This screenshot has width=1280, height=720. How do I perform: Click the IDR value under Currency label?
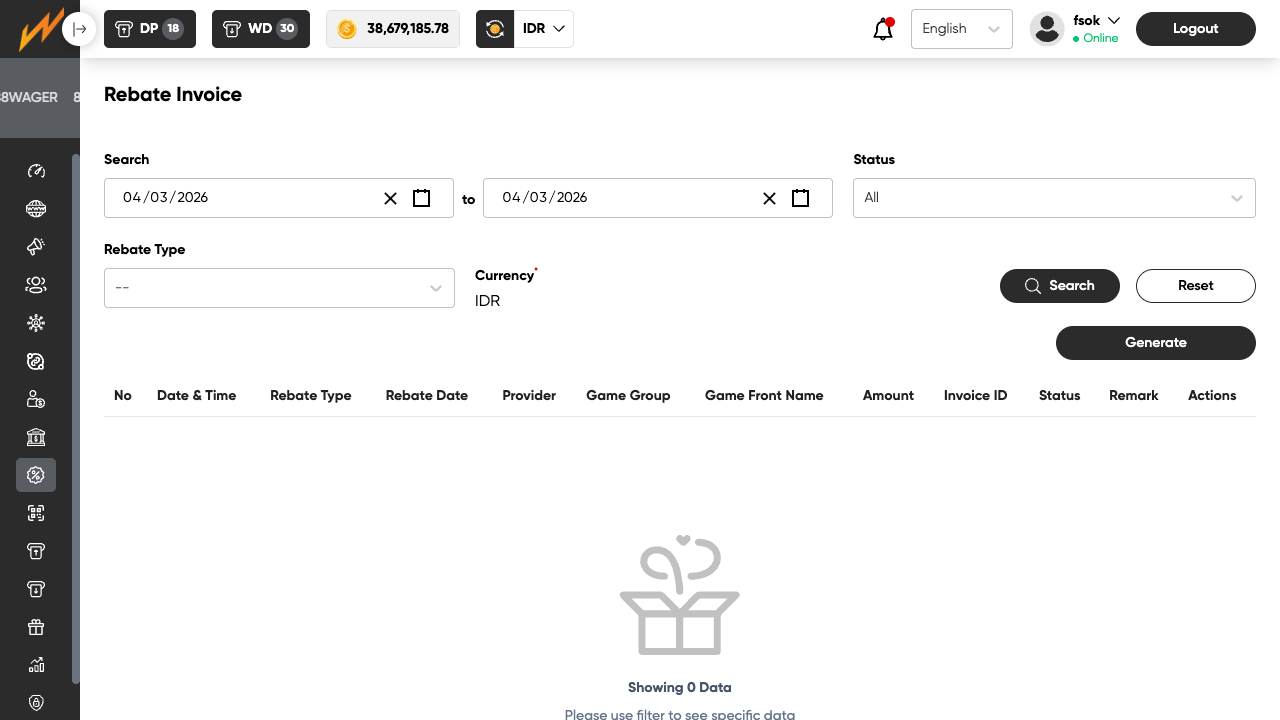(x=488, y=301)
